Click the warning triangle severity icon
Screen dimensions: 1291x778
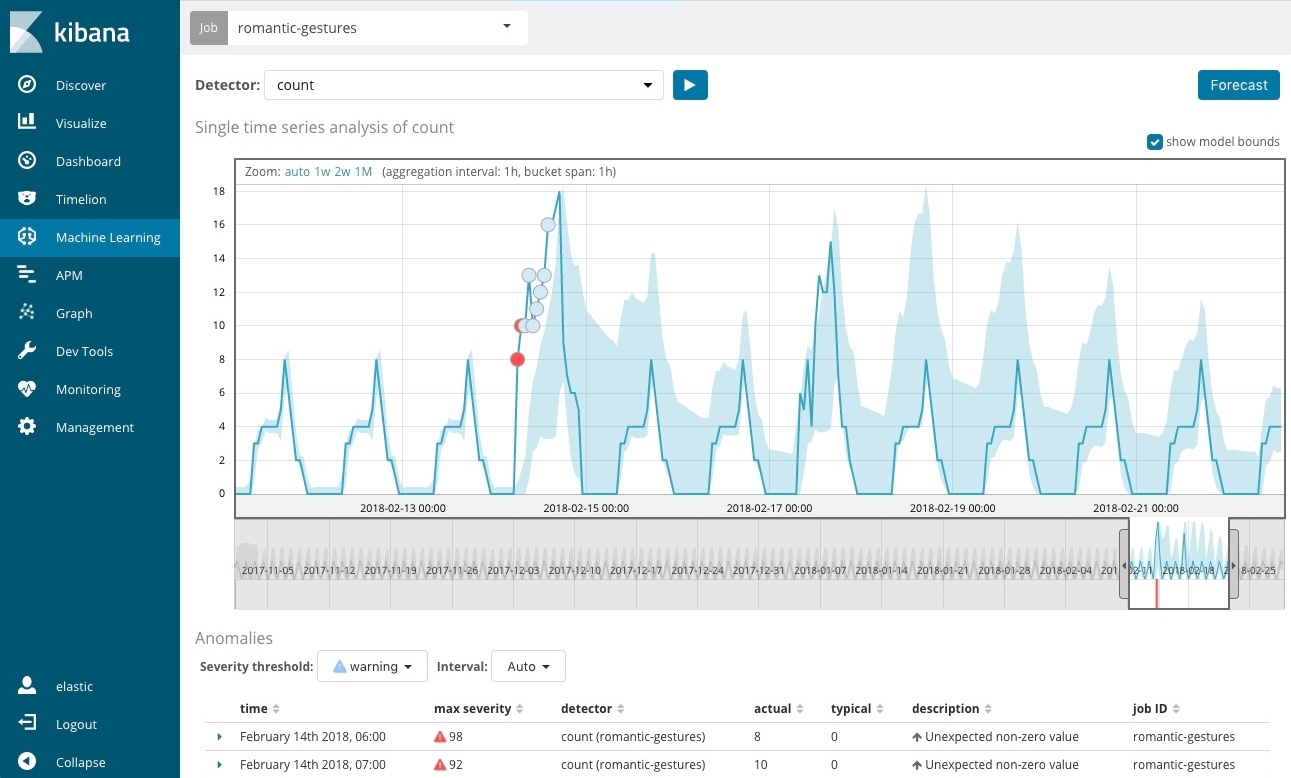[340, 667]
